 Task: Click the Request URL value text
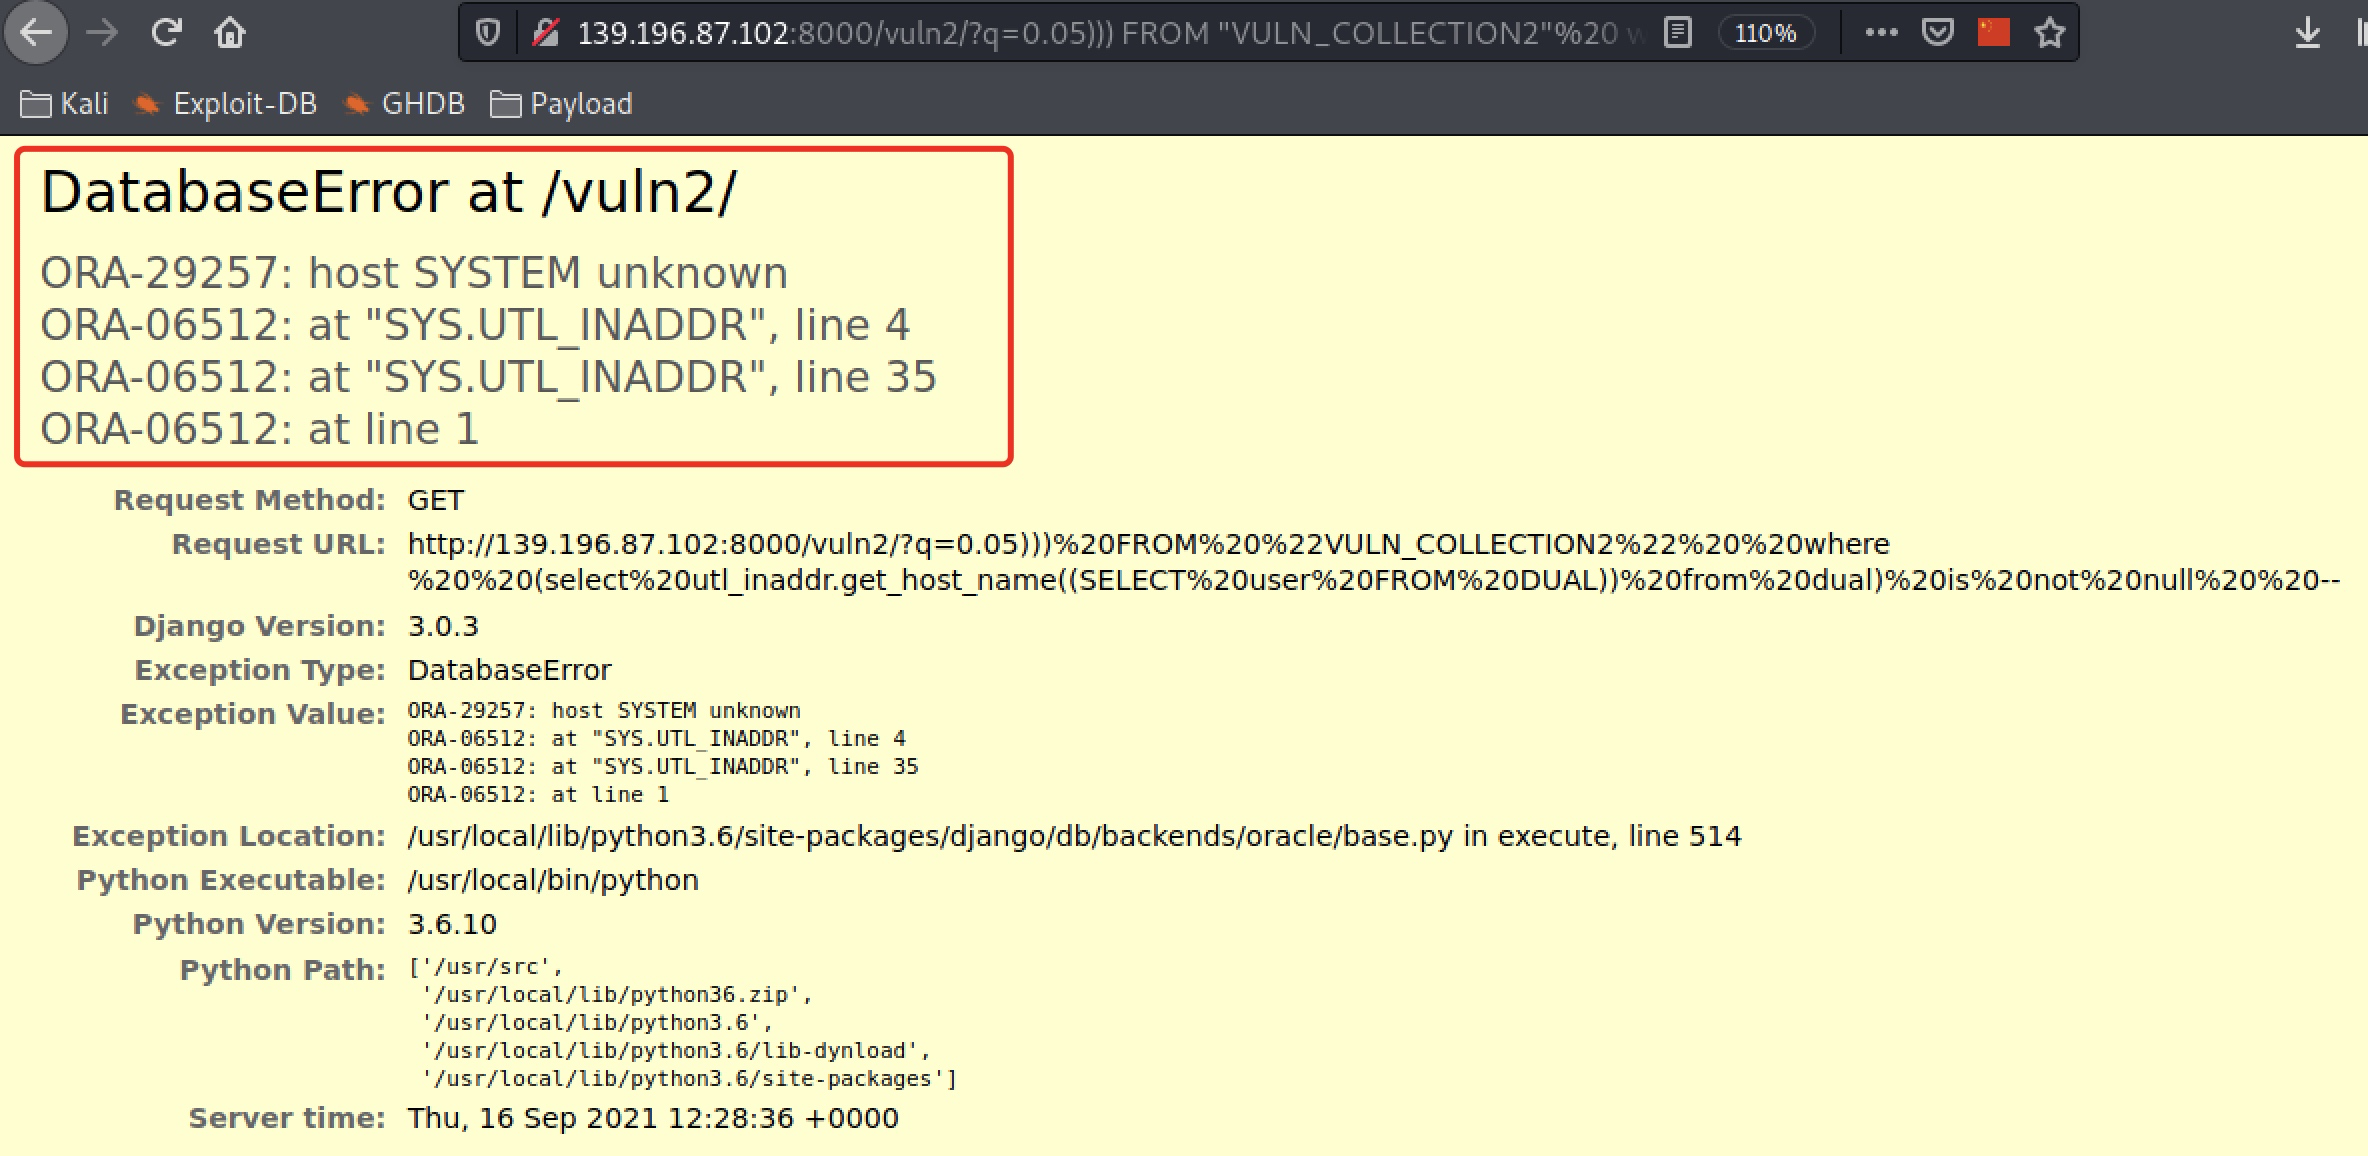click(x=1148, y=544)
